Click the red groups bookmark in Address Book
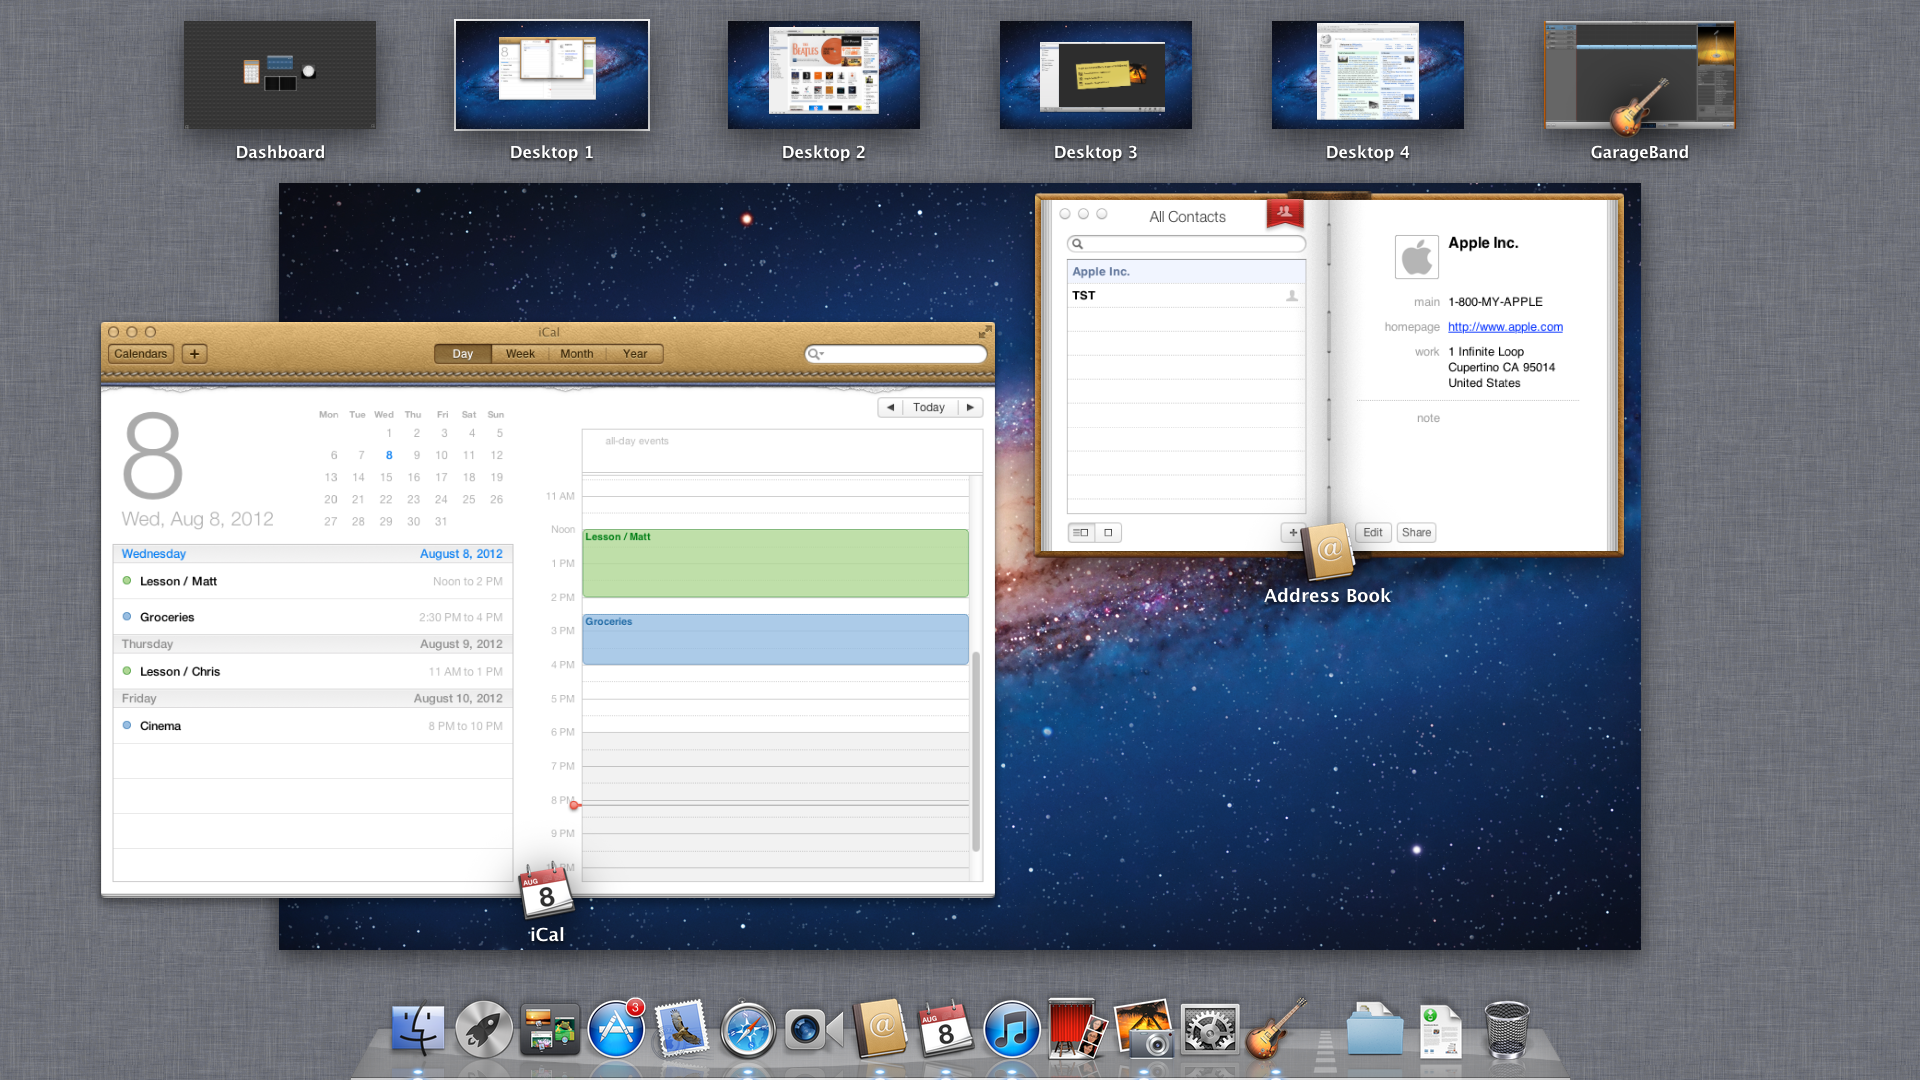The width and height of the screenshot is (1920, 1080). 1285,213
